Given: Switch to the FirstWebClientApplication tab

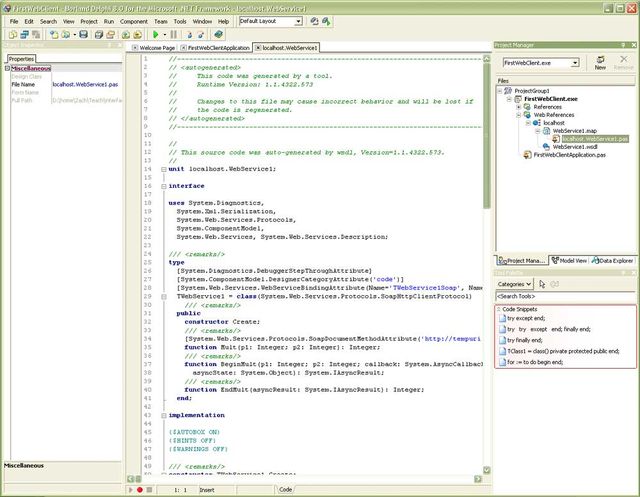Looking at the screenshot, I should coord(215,48).
